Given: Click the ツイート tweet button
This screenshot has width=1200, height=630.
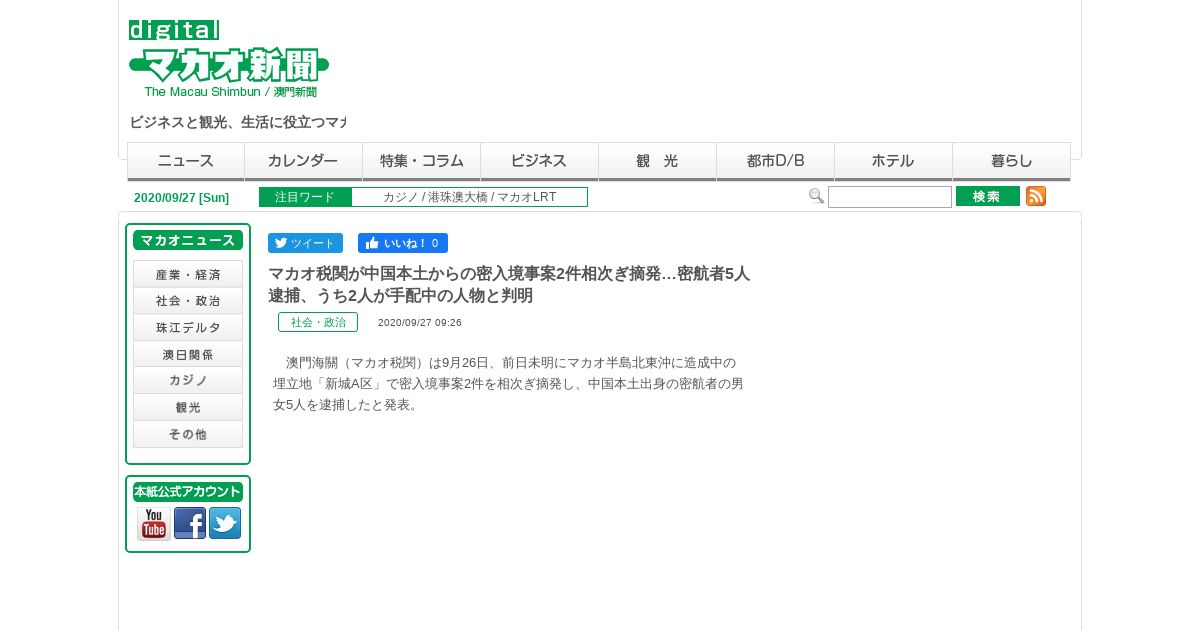Looking at the screenshot, I should pyautogui.click(x=305, y=243).
